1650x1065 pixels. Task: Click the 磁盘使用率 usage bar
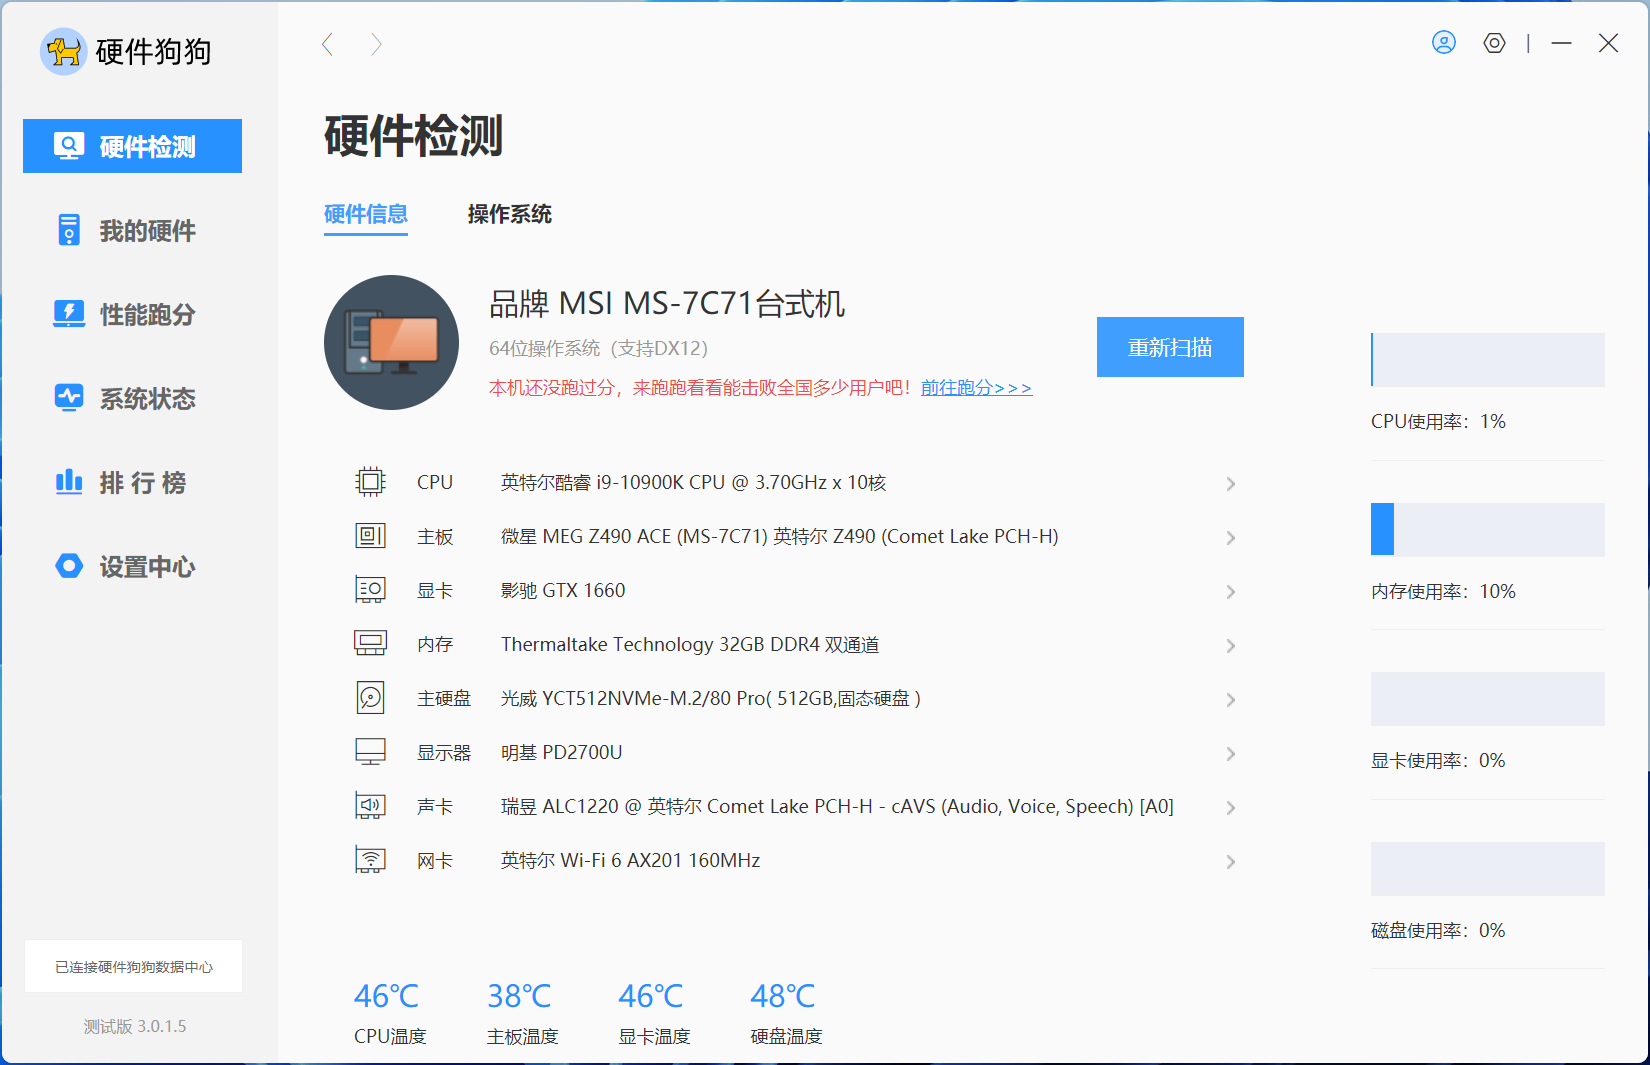pos(1488,869)
